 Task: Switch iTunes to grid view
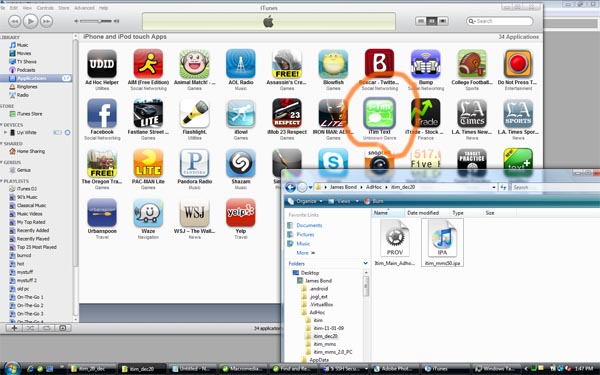coord(432,21)
